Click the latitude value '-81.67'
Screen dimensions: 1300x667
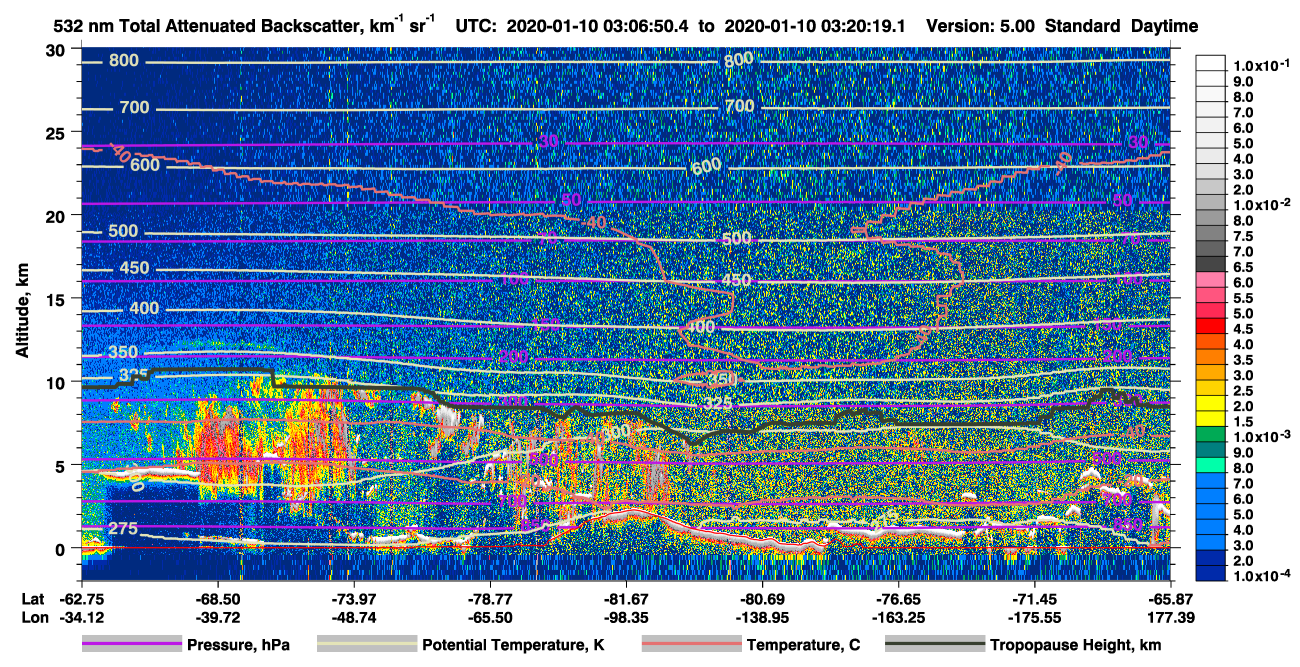[626, 598]
